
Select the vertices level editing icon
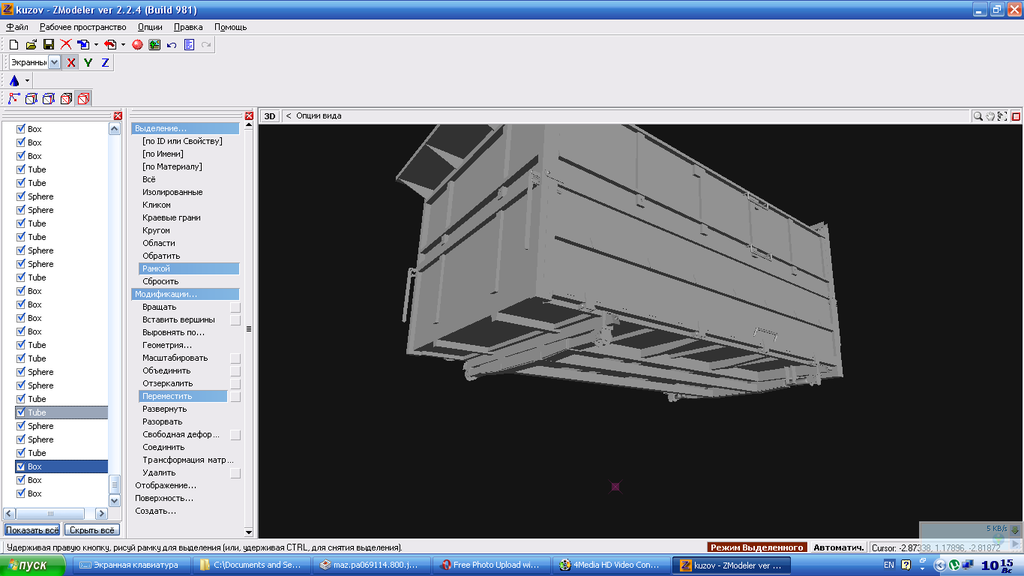[14, 98]
